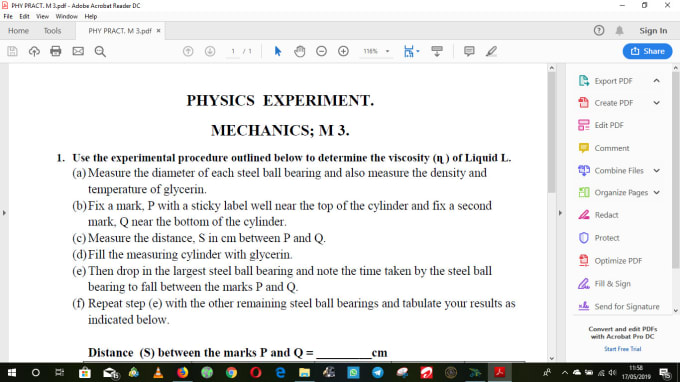Open Cortana search circle in taskbar
The height and width of the screenshot is (382, 680).
tap(36, 372)
